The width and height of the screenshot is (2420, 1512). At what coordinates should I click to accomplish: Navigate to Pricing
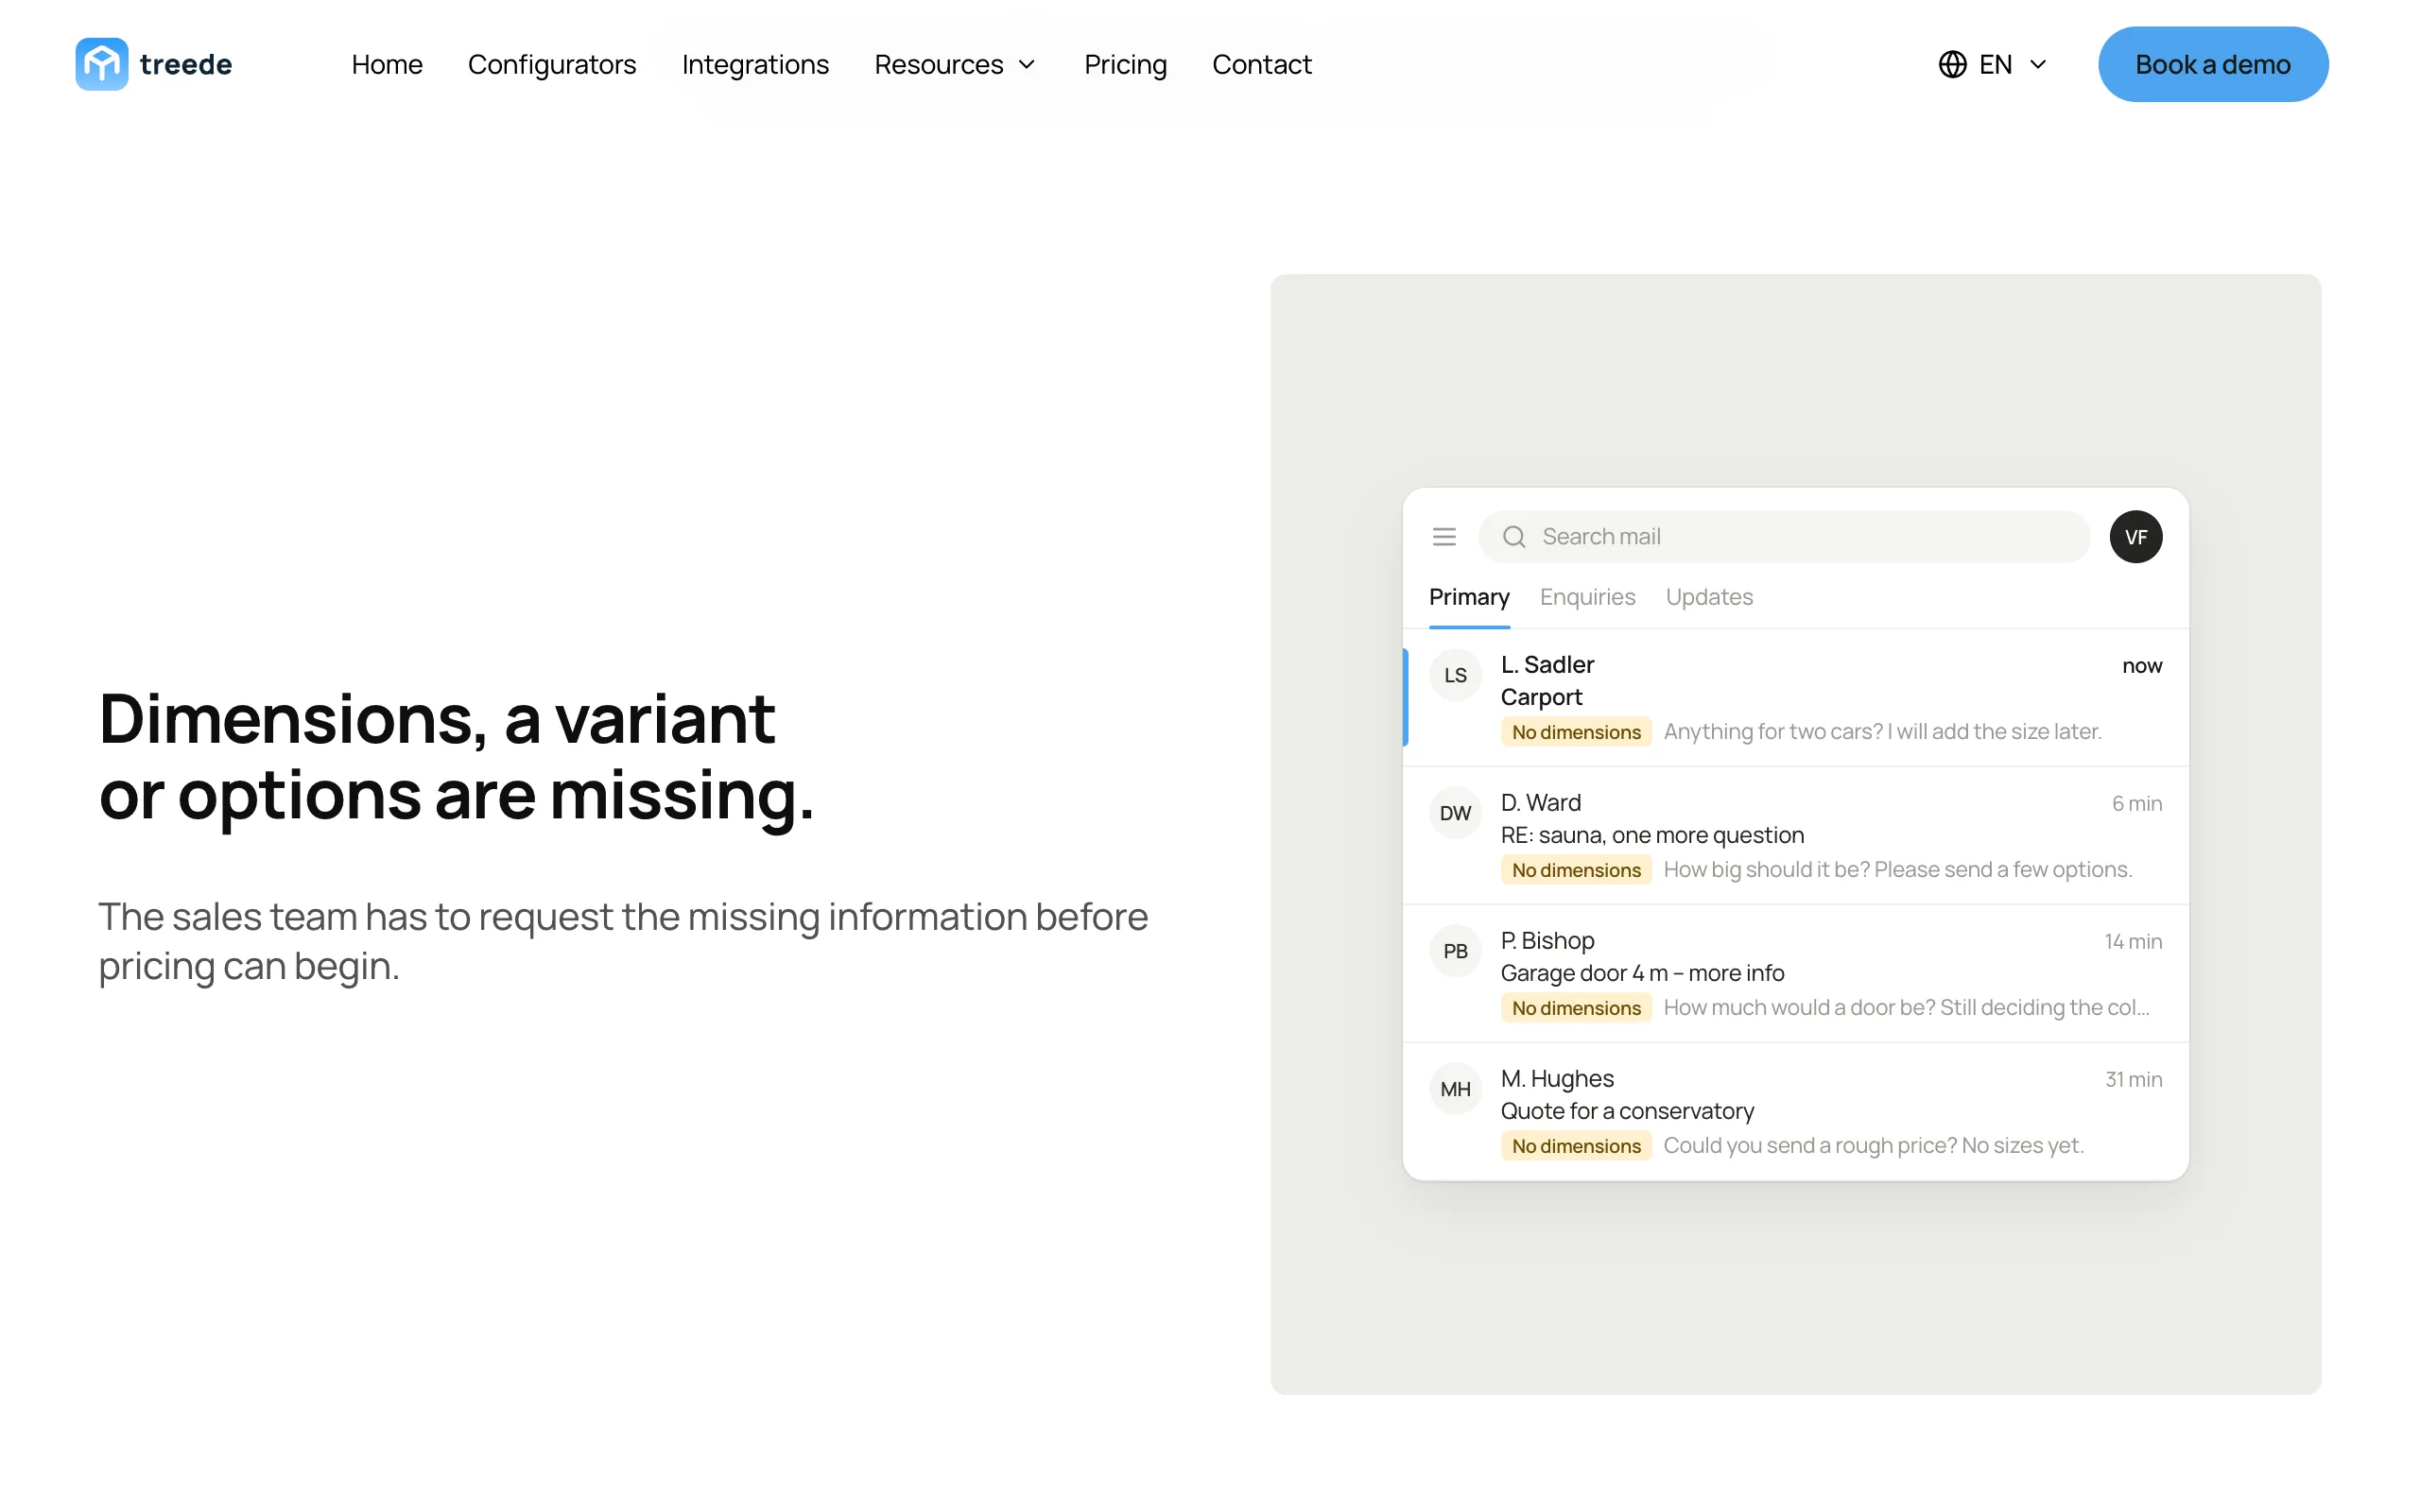(x=1125, y=64)
